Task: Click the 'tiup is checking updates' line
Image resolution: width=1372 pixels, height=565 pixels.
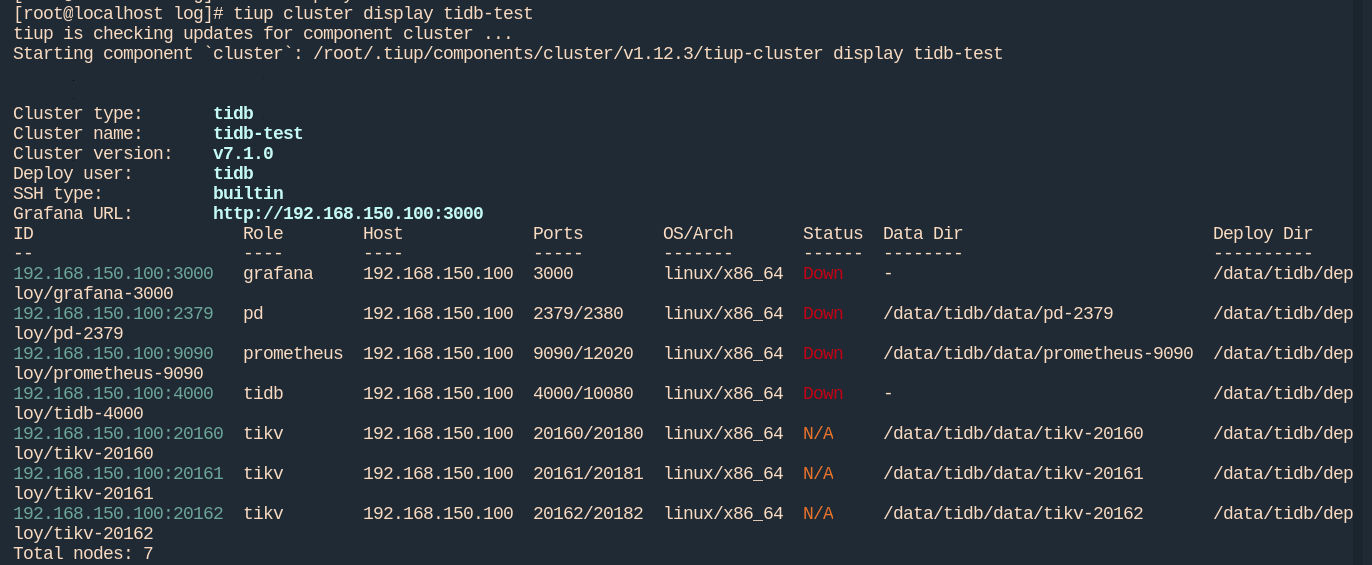Action: (x=263, y=33)
